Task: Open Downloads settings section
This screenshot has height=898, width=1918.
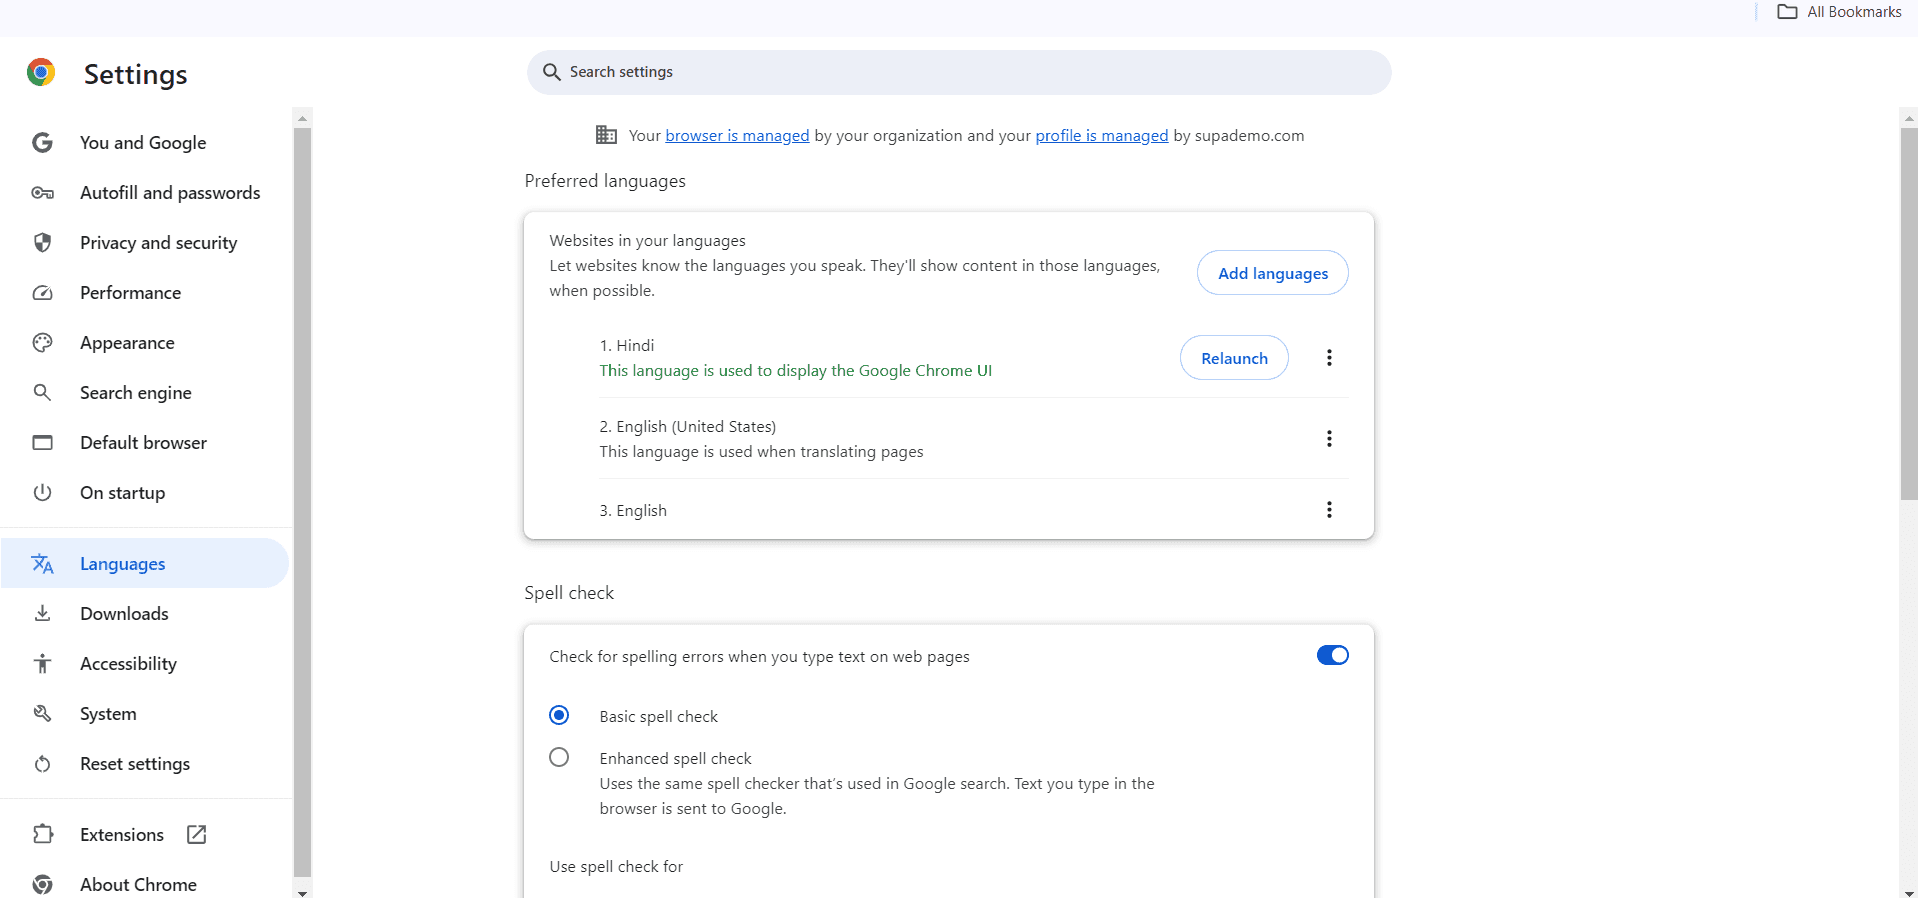Action: click(x=144, y=613)
